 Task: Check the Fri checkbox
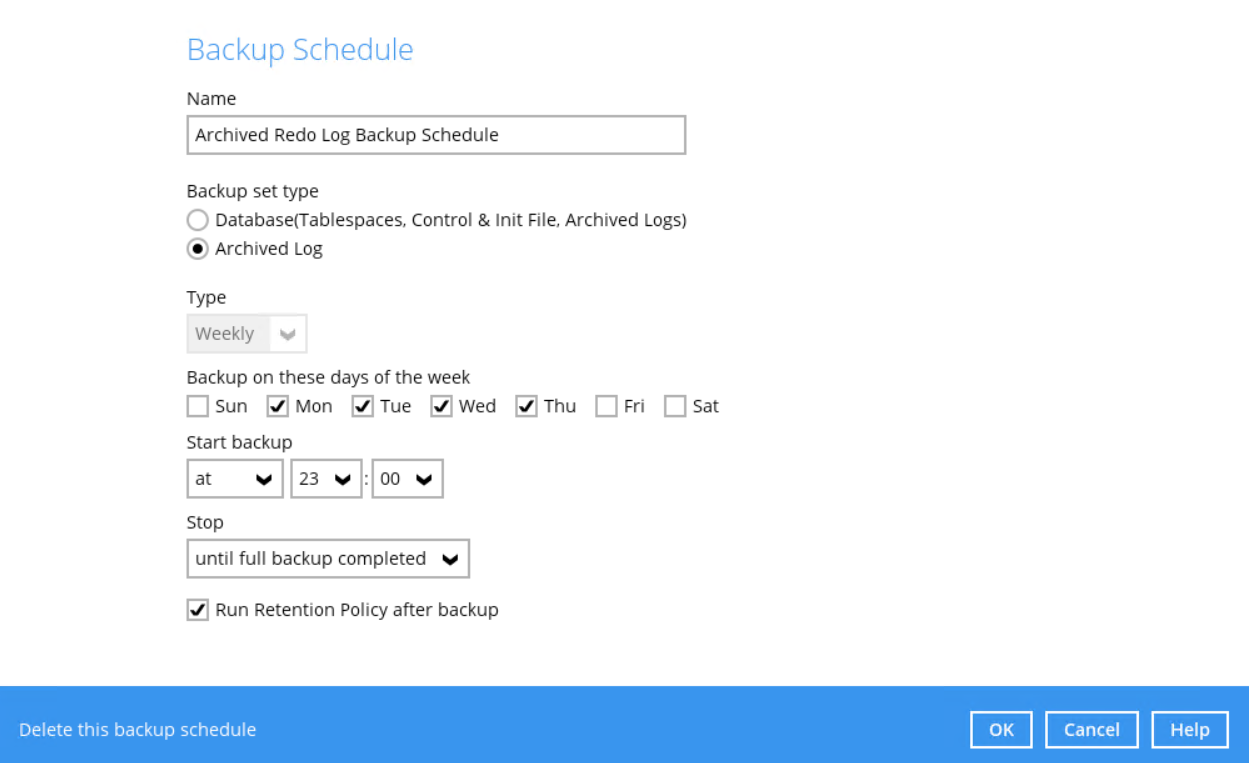tap(606, 407)
